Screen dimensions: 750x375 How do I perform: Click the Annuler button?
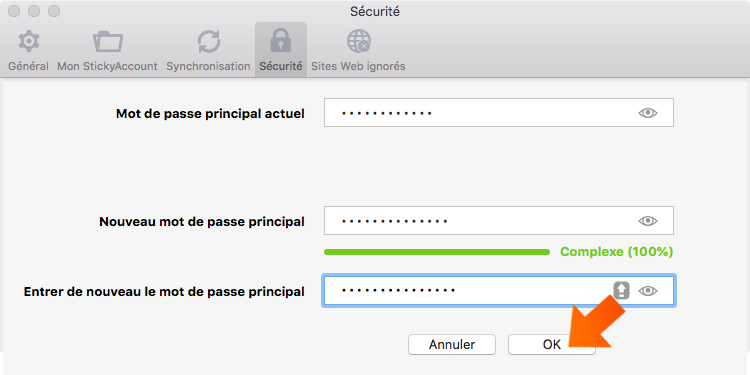452,344
